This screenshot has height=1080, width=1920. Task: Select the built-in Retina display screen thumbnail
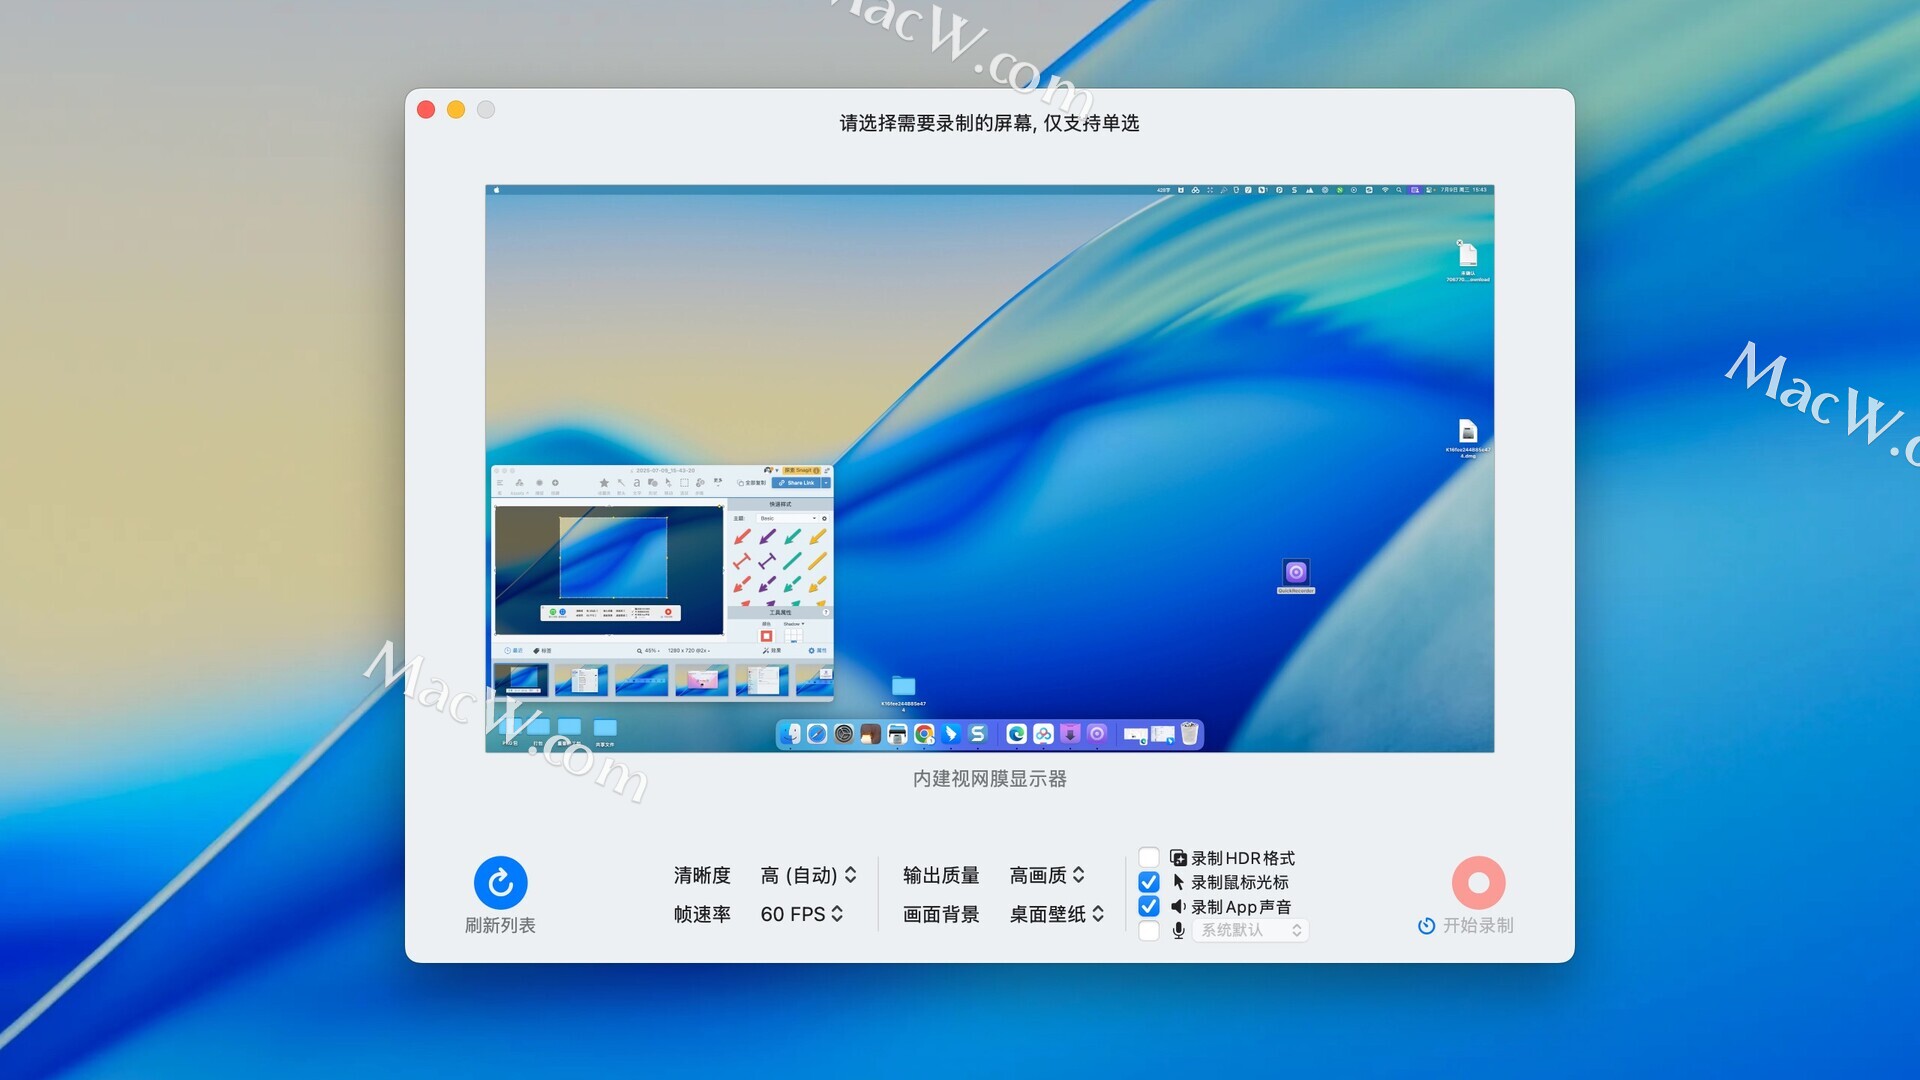[990, 468]
